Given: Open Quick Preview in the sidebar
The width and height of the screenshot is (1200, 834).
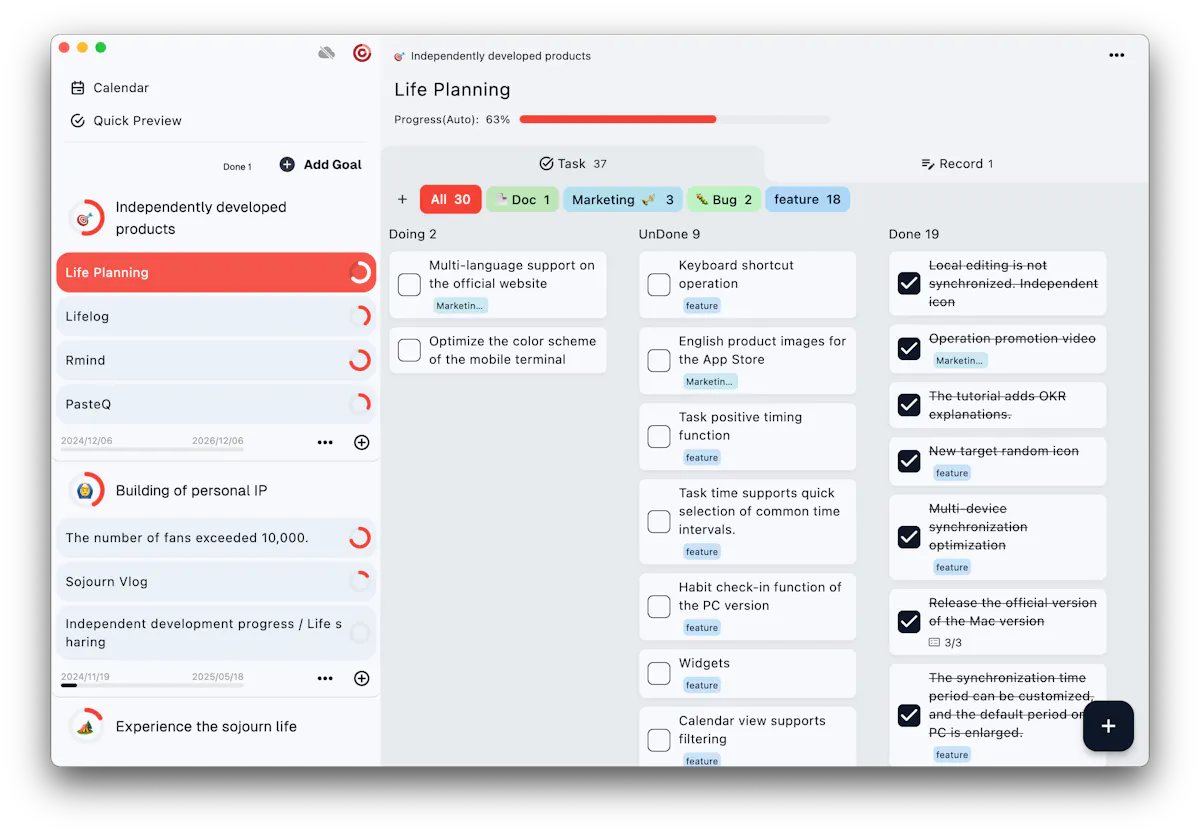Looking at the screenshot, I should point(126,121).
